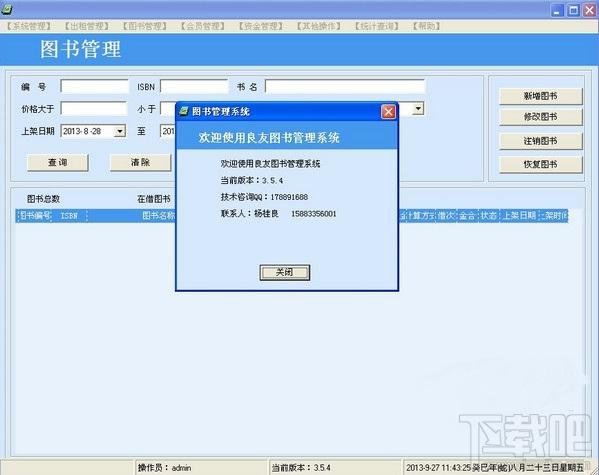Viewport: 599px width, 475px height.
Task: Focus the 编号 input field
Action: pos(94,86)
